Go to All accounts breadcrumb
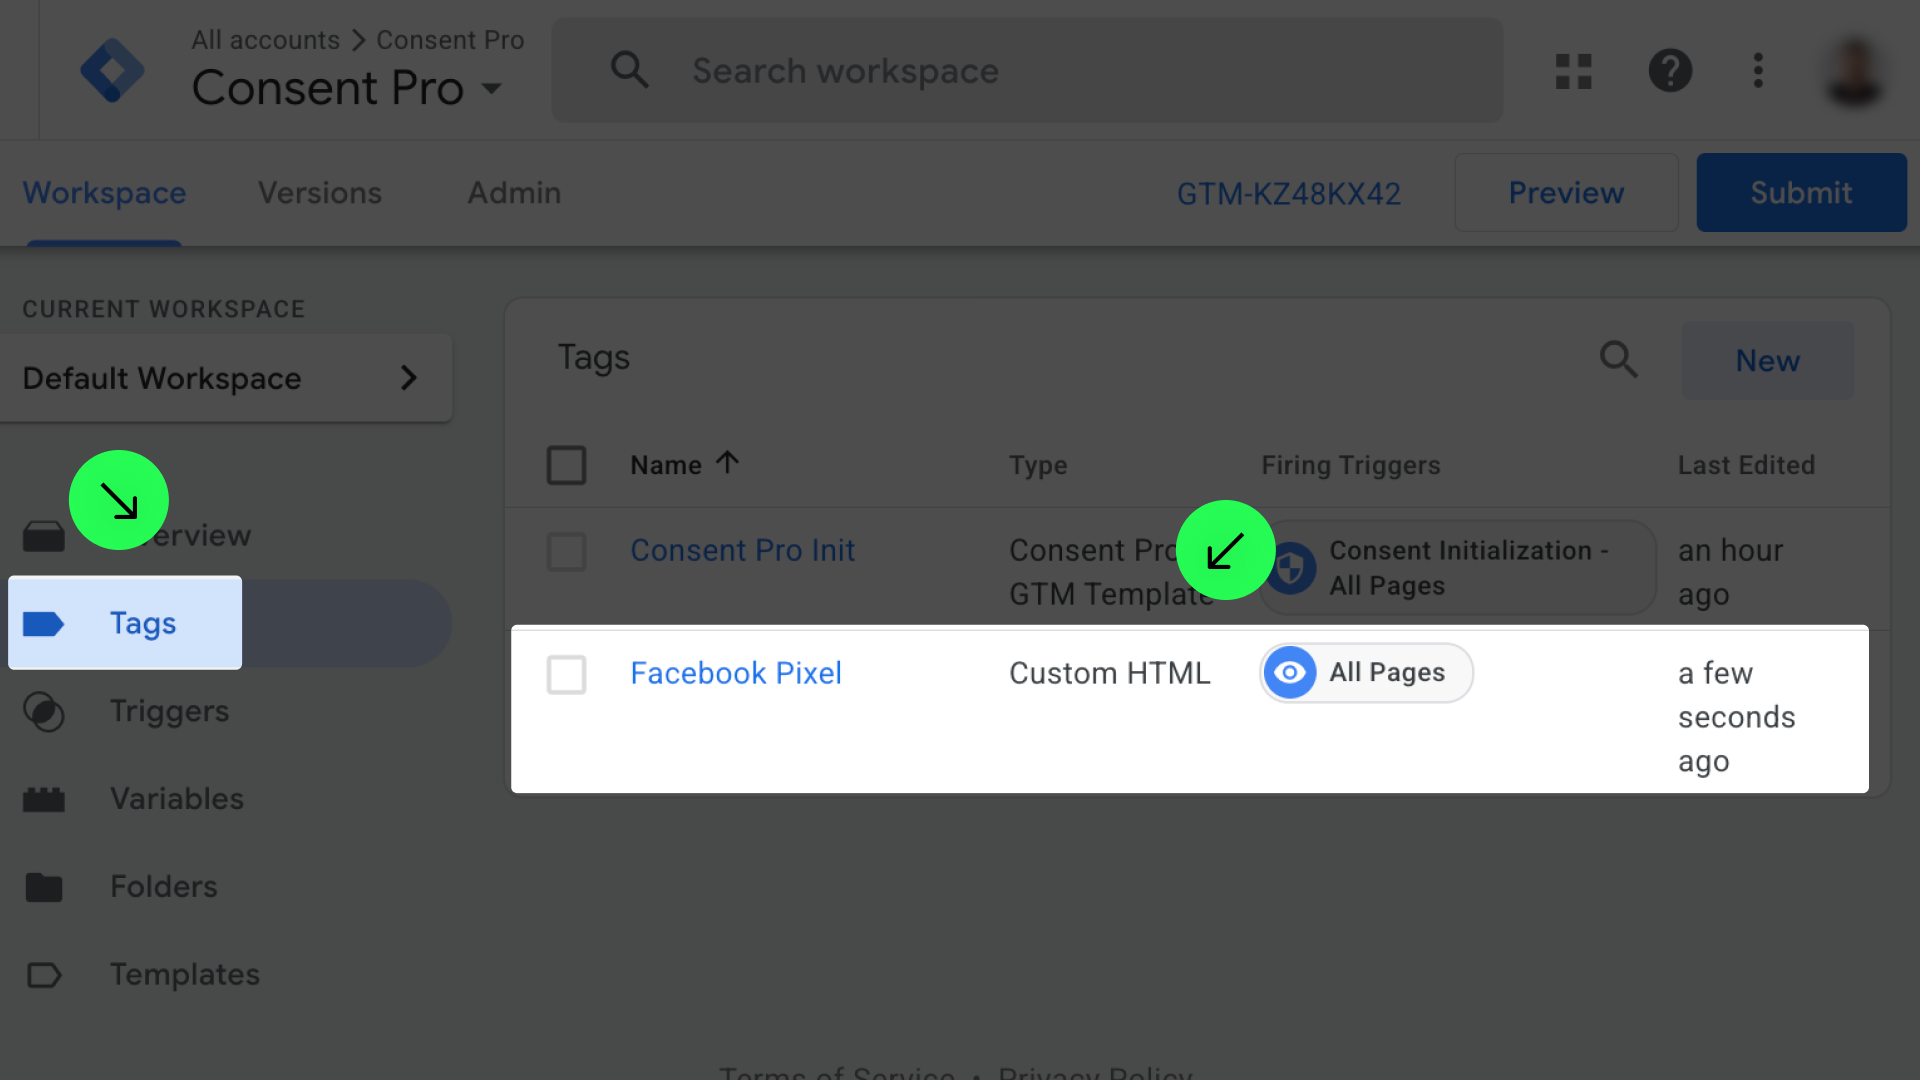The image size is (1920, 1080). 265,40
